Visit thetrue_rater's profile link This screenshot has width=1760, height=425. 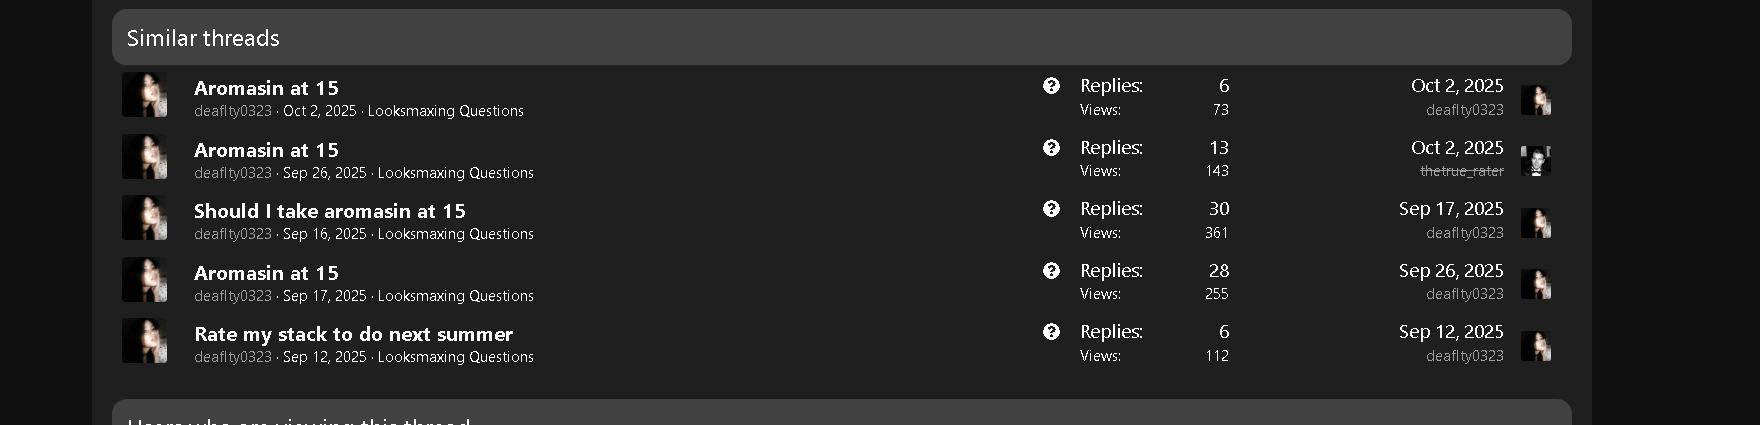(x=1461, y=171)
